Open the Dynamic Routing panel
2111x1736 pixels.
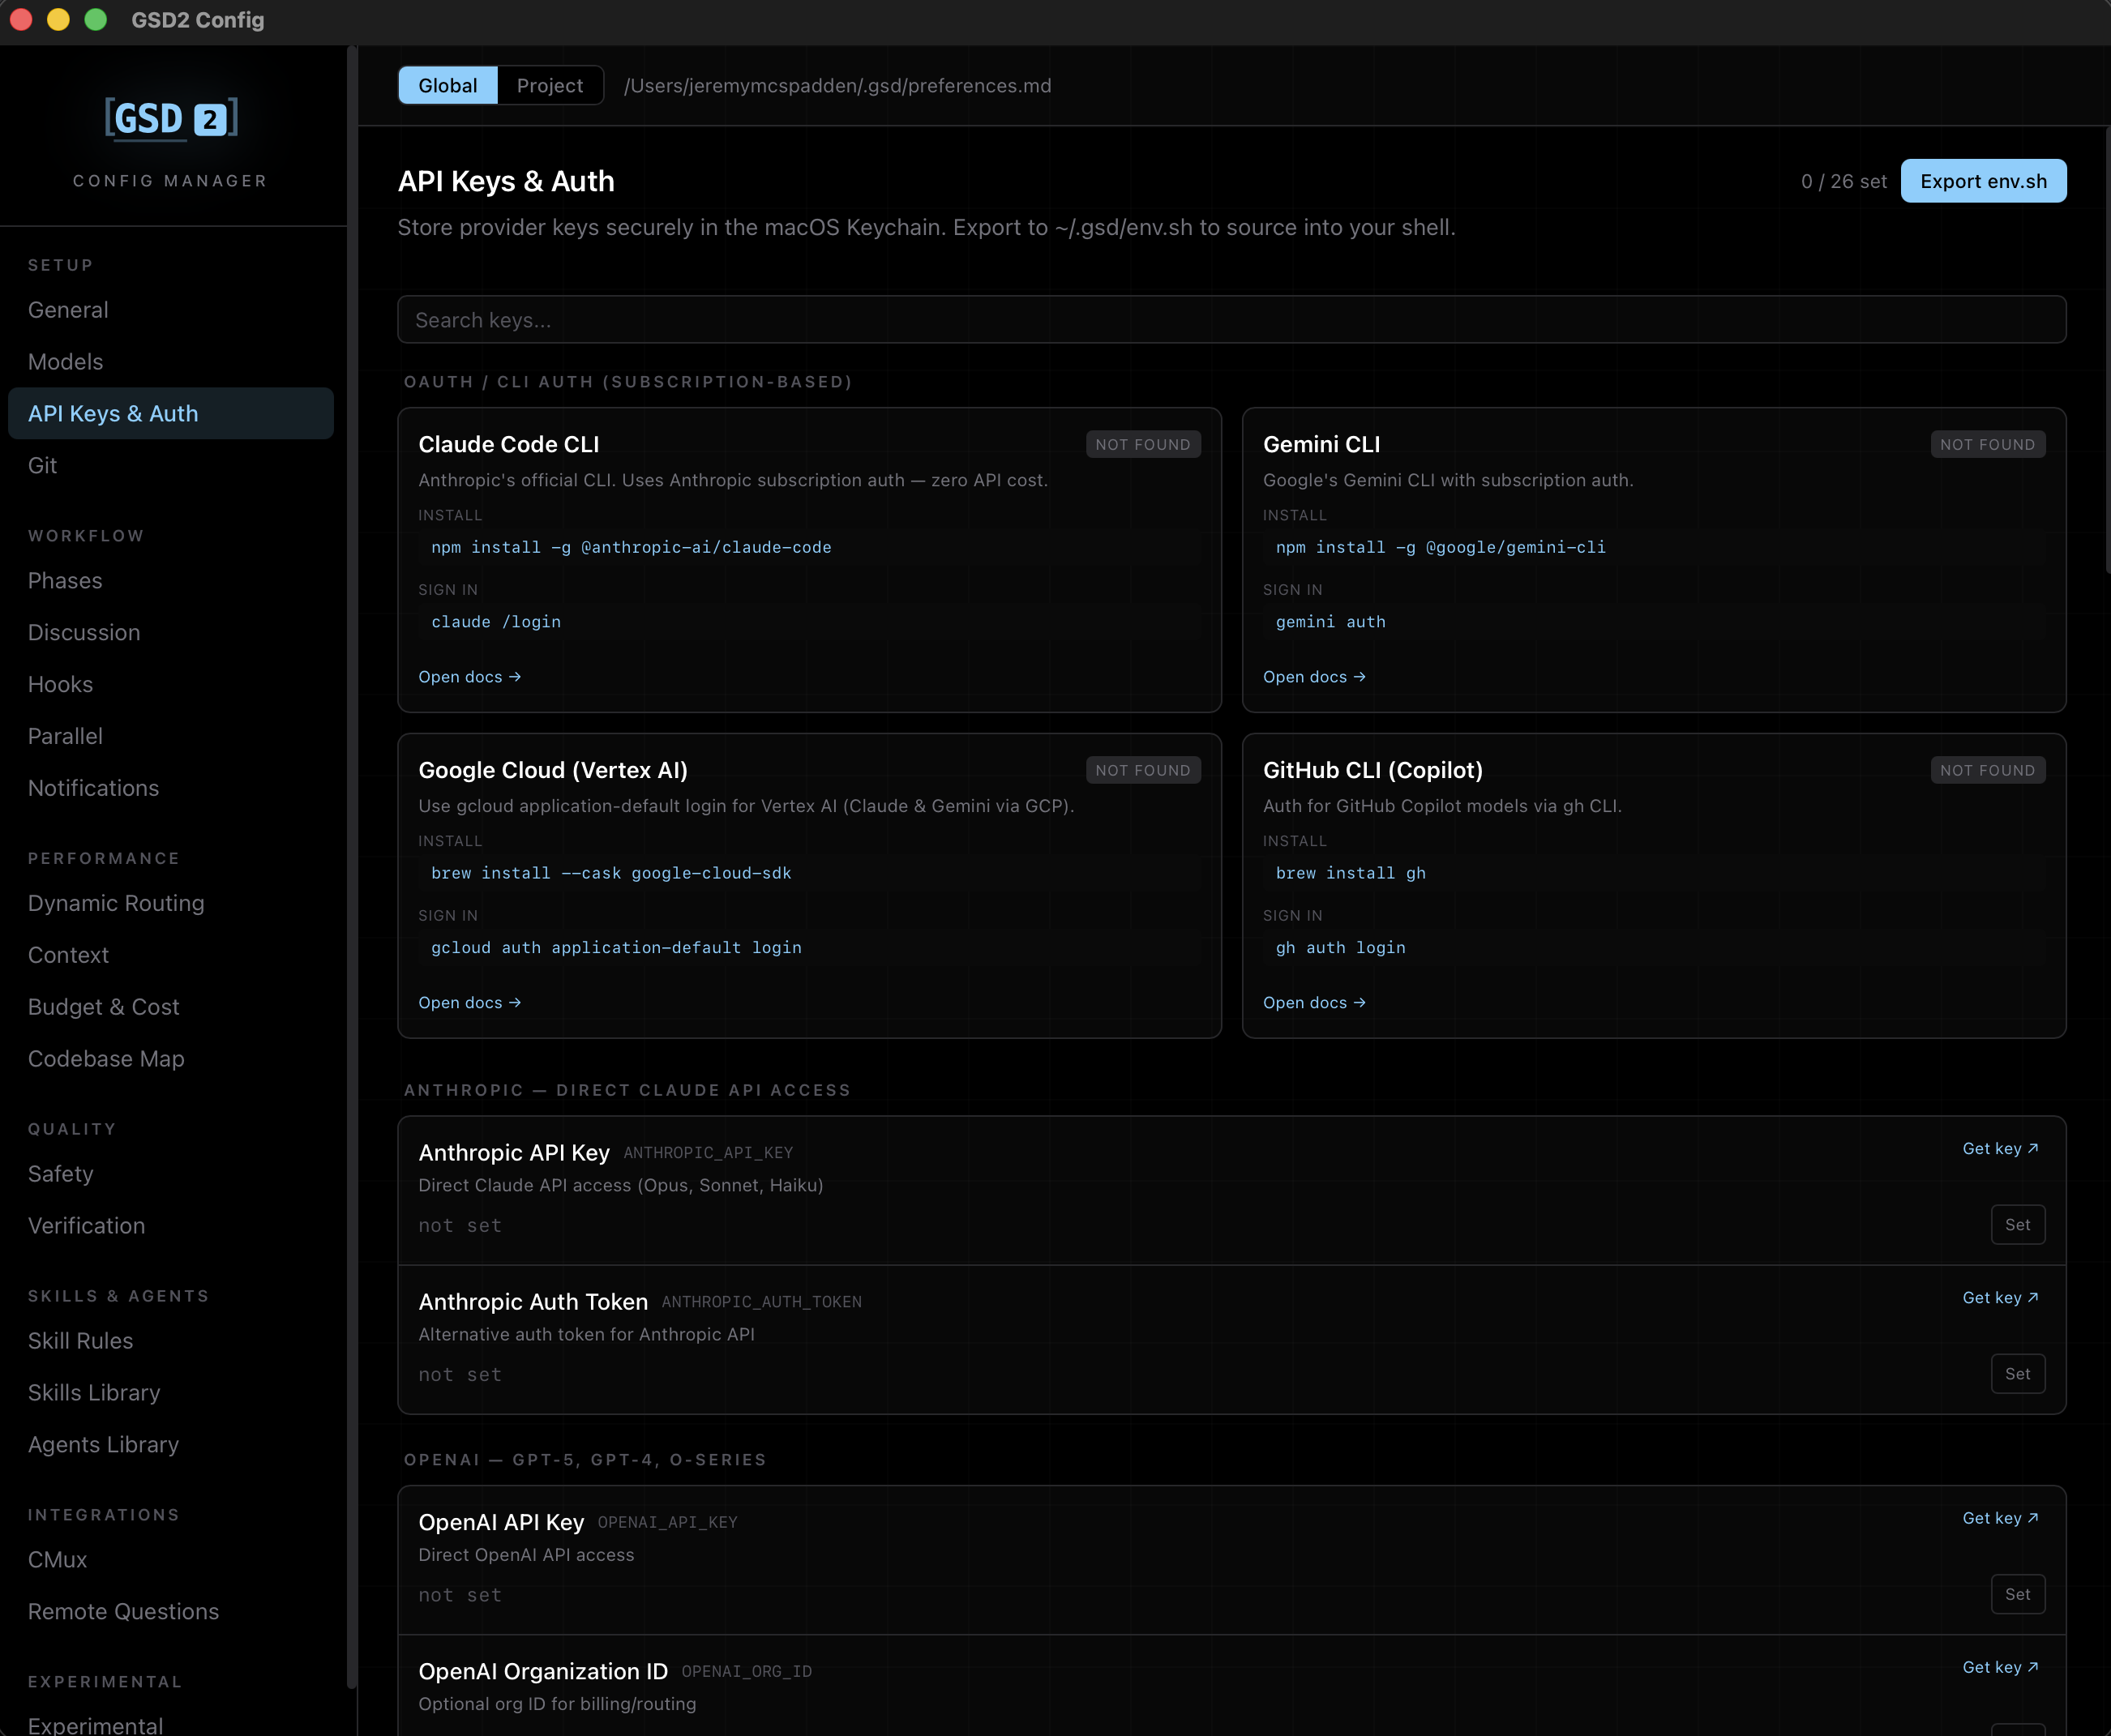coord(116,902)
